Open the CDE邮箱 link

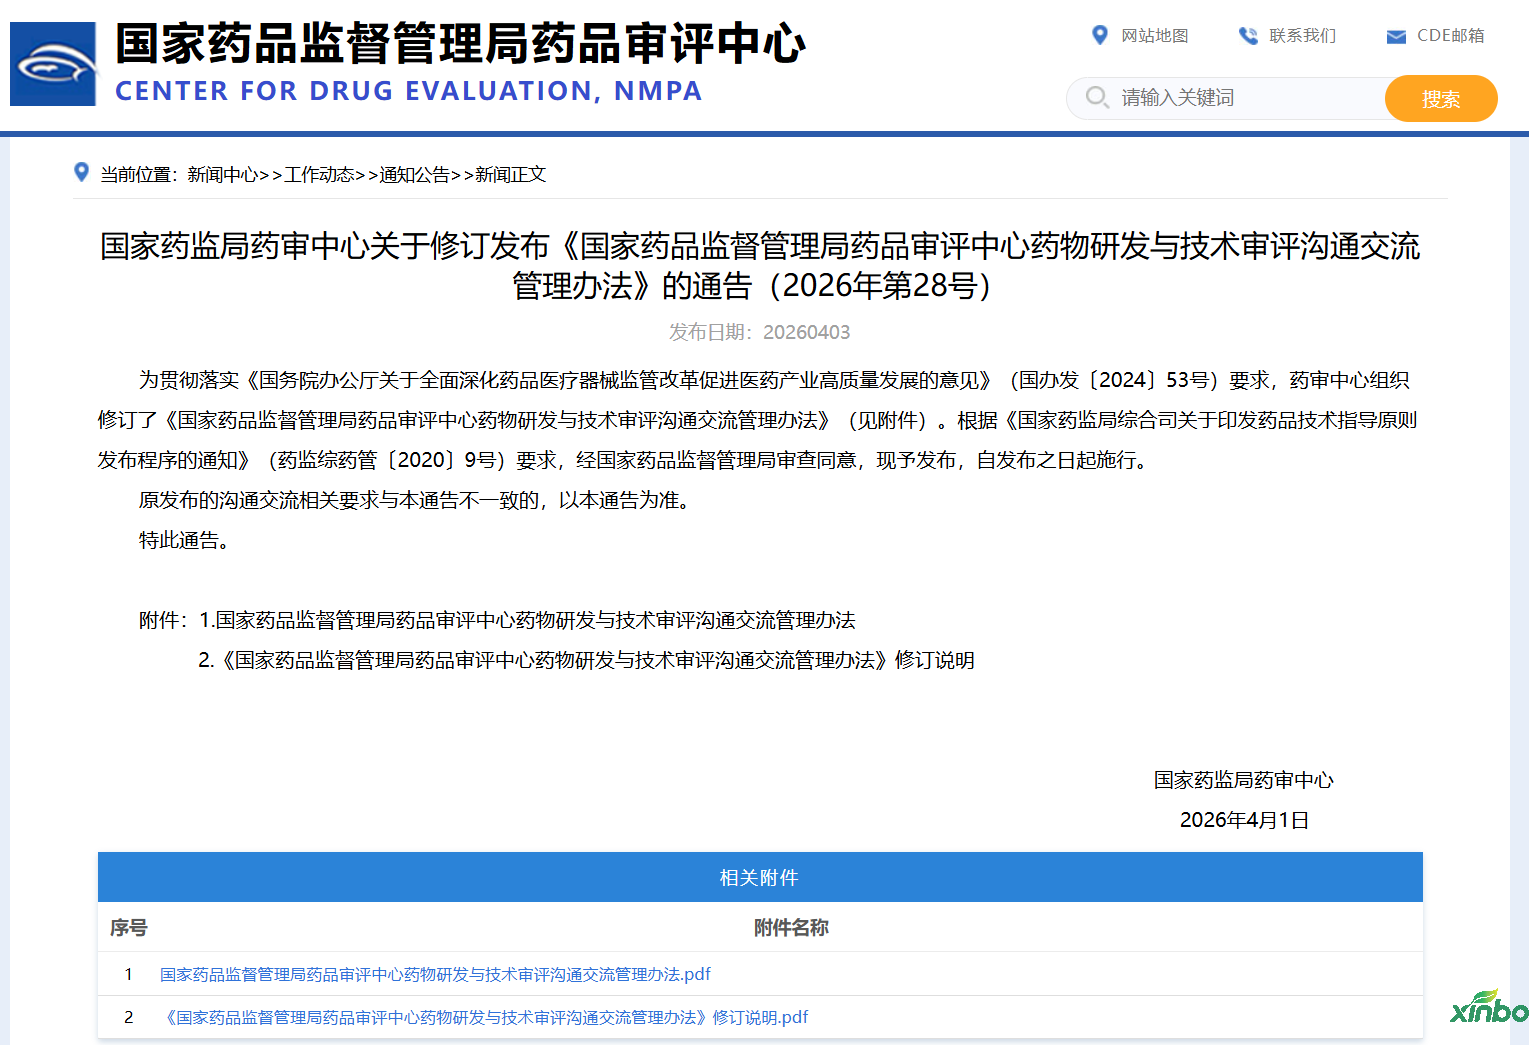[x=1450, y=36]
